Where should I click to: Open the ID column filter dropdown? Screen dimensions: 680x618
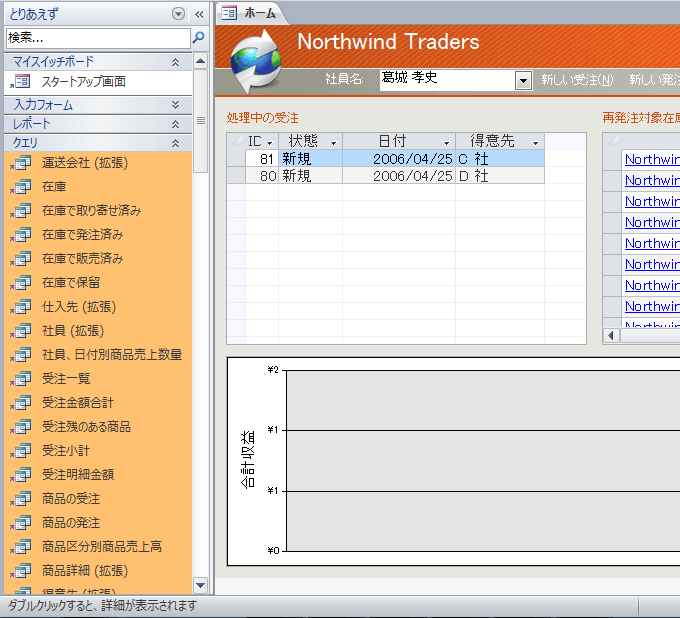click(x=269, y=143)
